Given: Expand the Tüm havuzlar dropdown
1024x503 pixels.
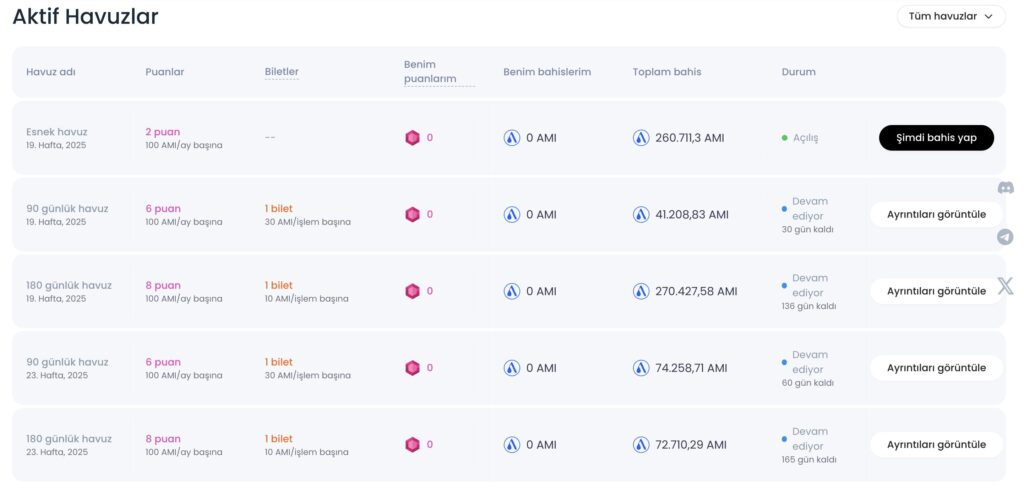Looking at the screenshot, I should pos(951,16).
